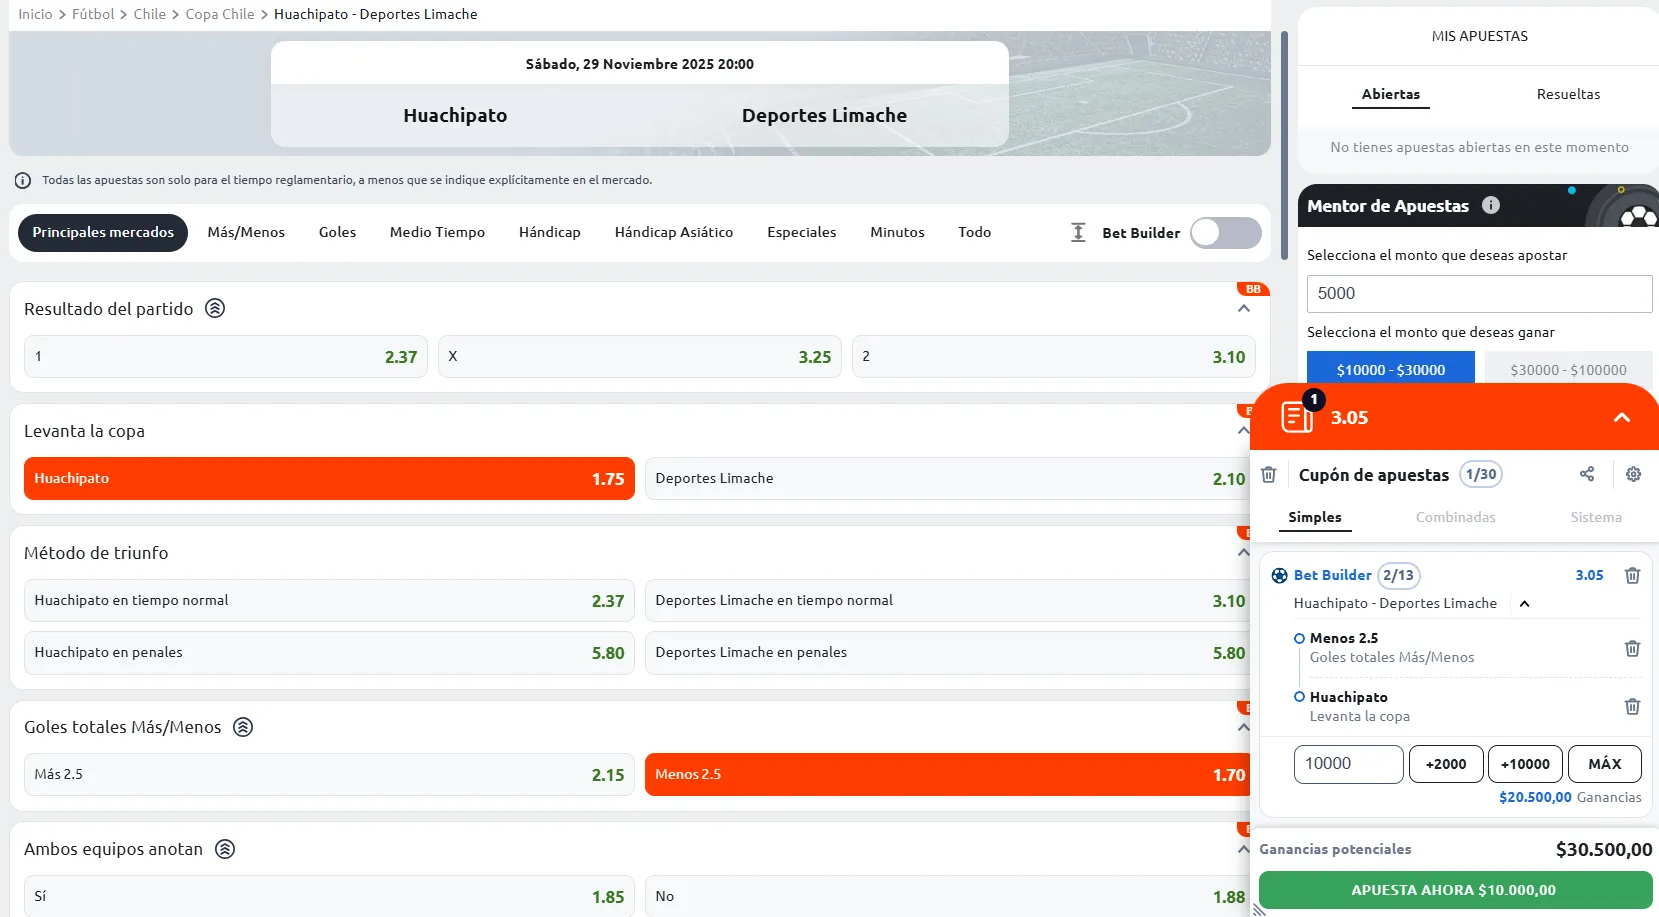Click the MÁX stake button
Image resolution: width=1659 pixels, height=917 pixels.
pyautogui.click(x=1604, y=764)
